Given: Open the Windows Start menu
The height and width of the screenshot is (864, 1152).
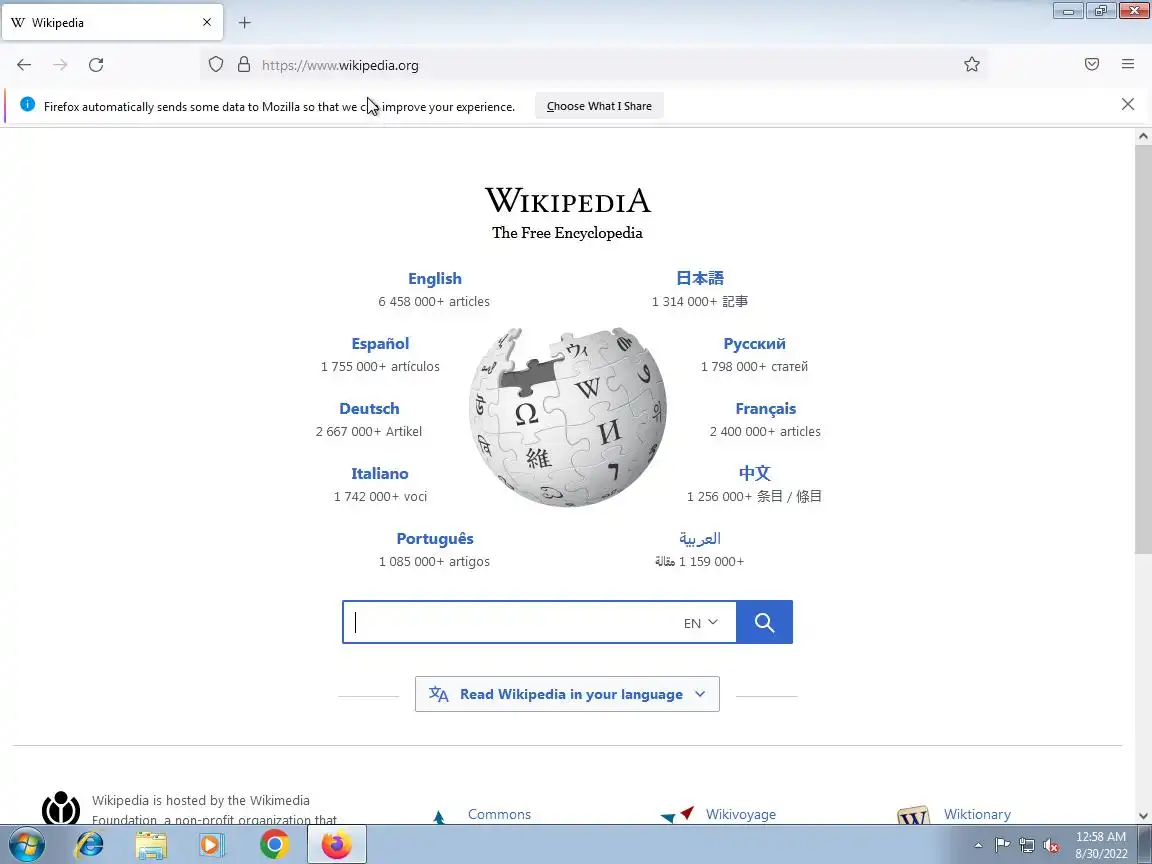Looking at the screenshot, I should tap(26, 845).
